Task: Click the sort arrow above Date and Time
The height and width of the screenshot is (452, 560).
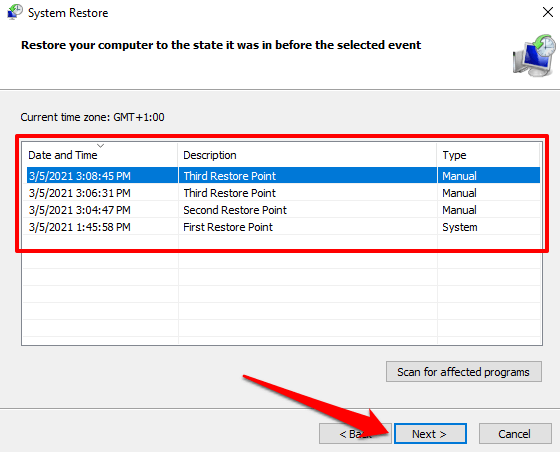Action: point(101,146)
